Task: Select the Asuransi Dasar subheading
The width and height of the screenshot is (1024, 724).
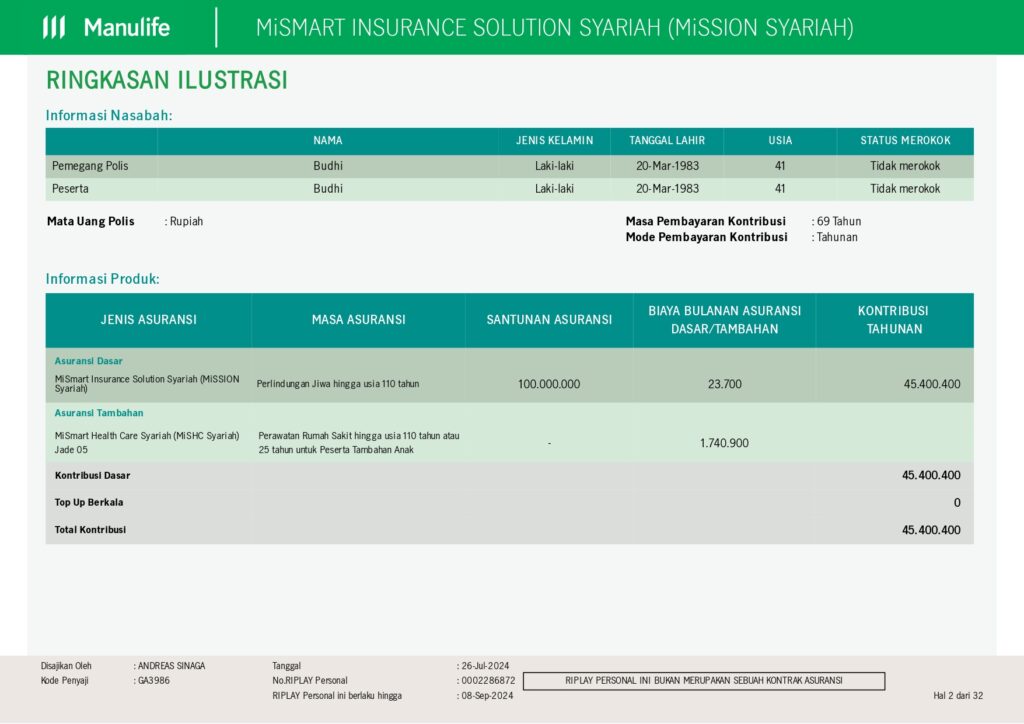Action: (89, 361)
